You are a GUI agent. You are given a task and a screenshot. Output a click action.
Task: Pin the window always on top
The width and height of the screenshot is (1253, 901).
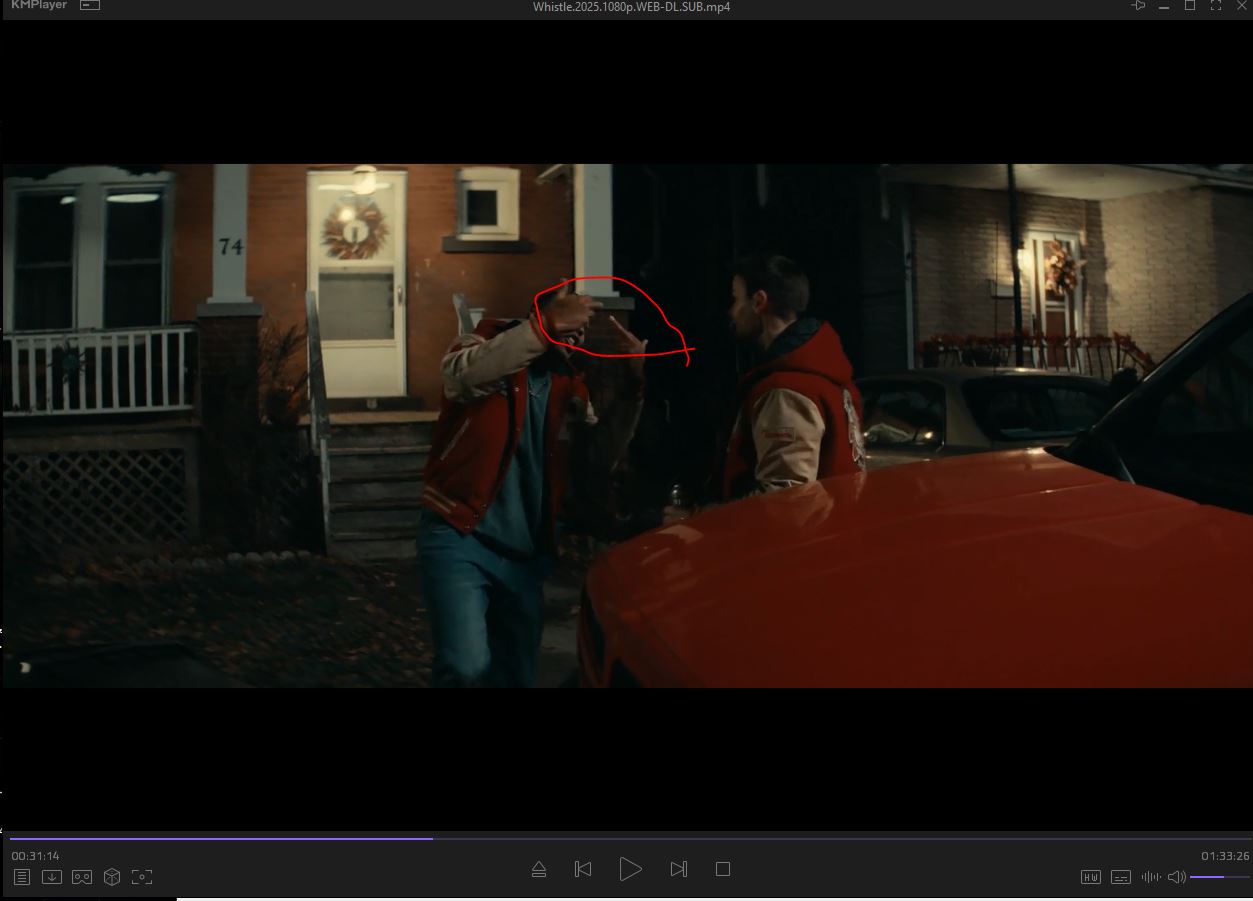[1138, 6]
